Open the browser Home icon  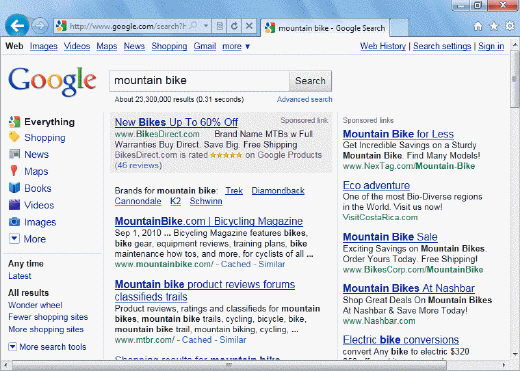pos(478,26)
